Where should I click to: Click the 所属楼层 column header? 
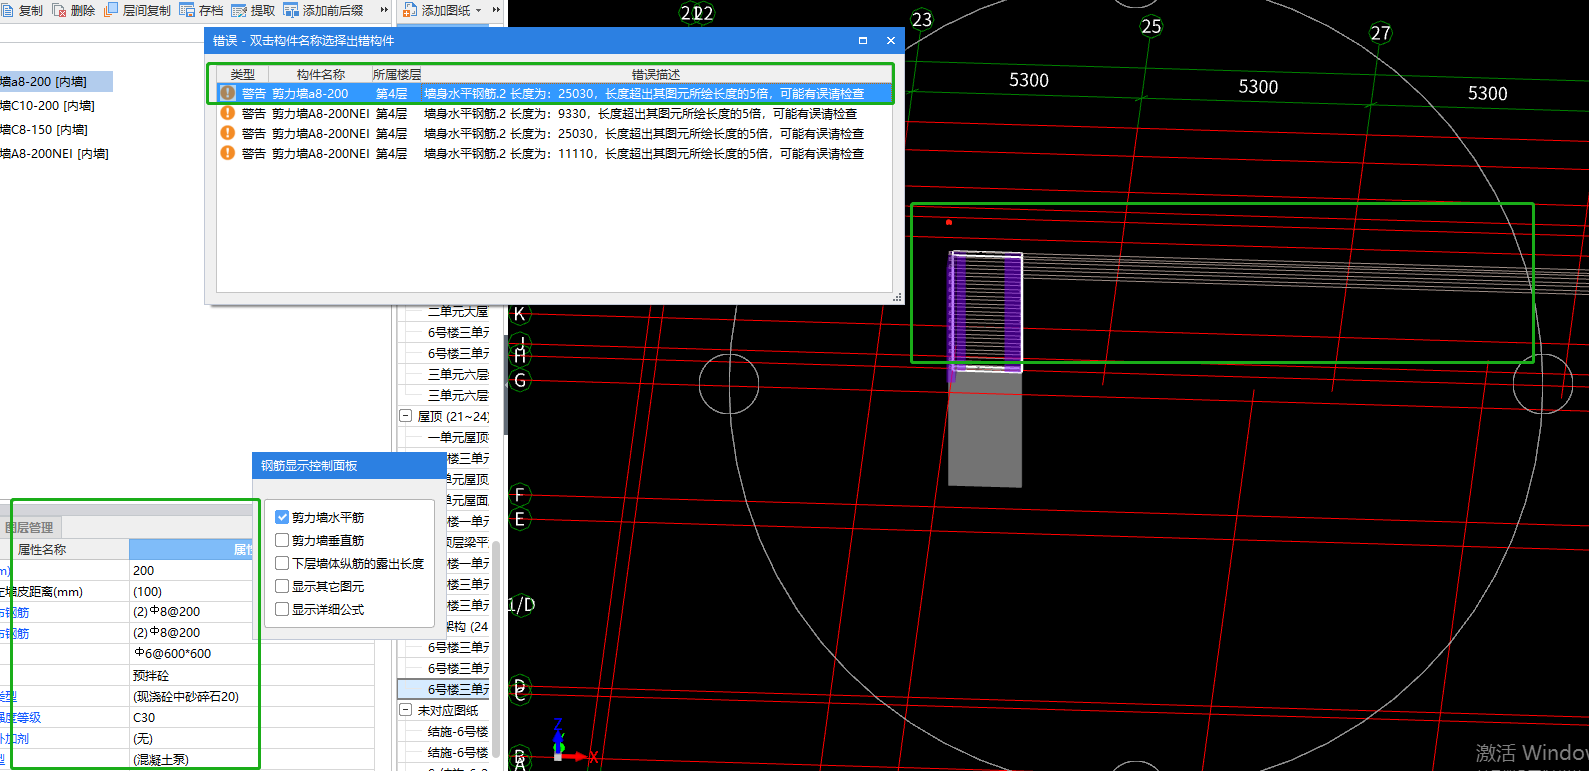pos(397,74)
